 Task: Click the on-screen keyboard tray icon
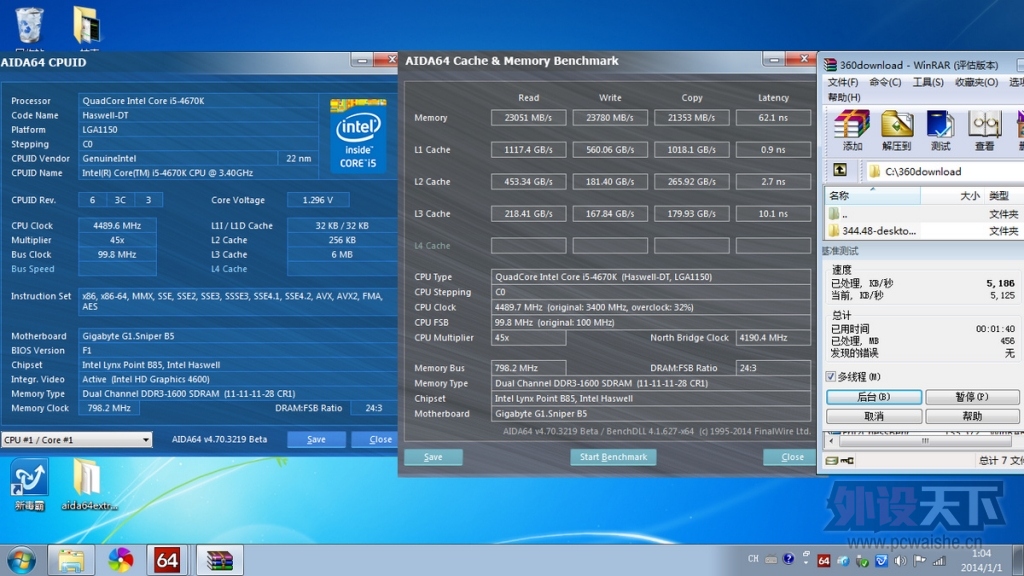pyautogui.click(x=771, y=560)
